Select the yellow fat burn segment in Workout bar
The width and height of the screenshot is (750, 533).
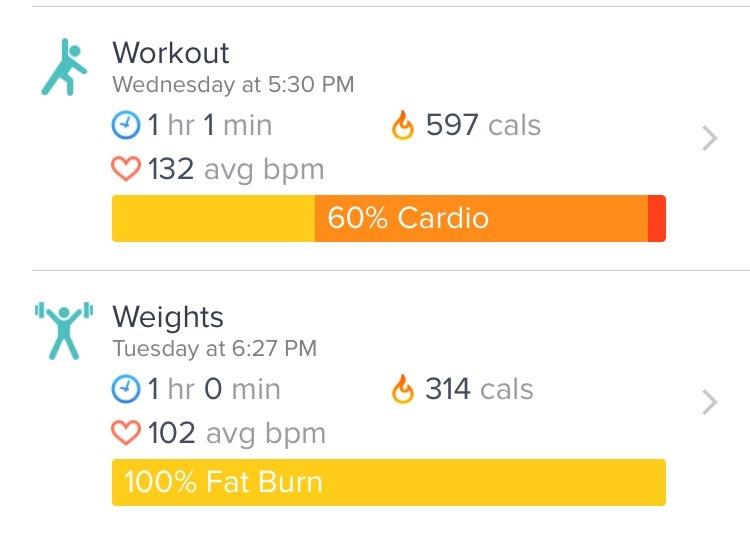click(213, 218)
